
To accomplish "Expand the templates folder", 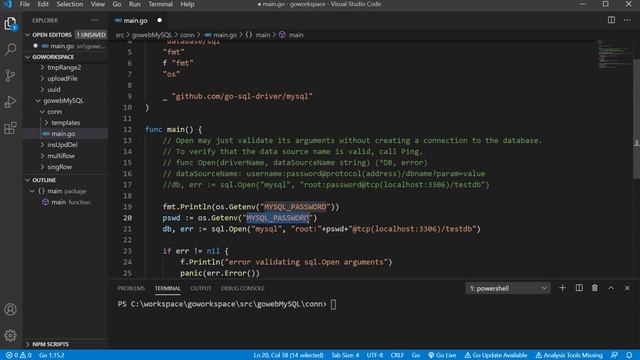I will [x=65, y=122].
